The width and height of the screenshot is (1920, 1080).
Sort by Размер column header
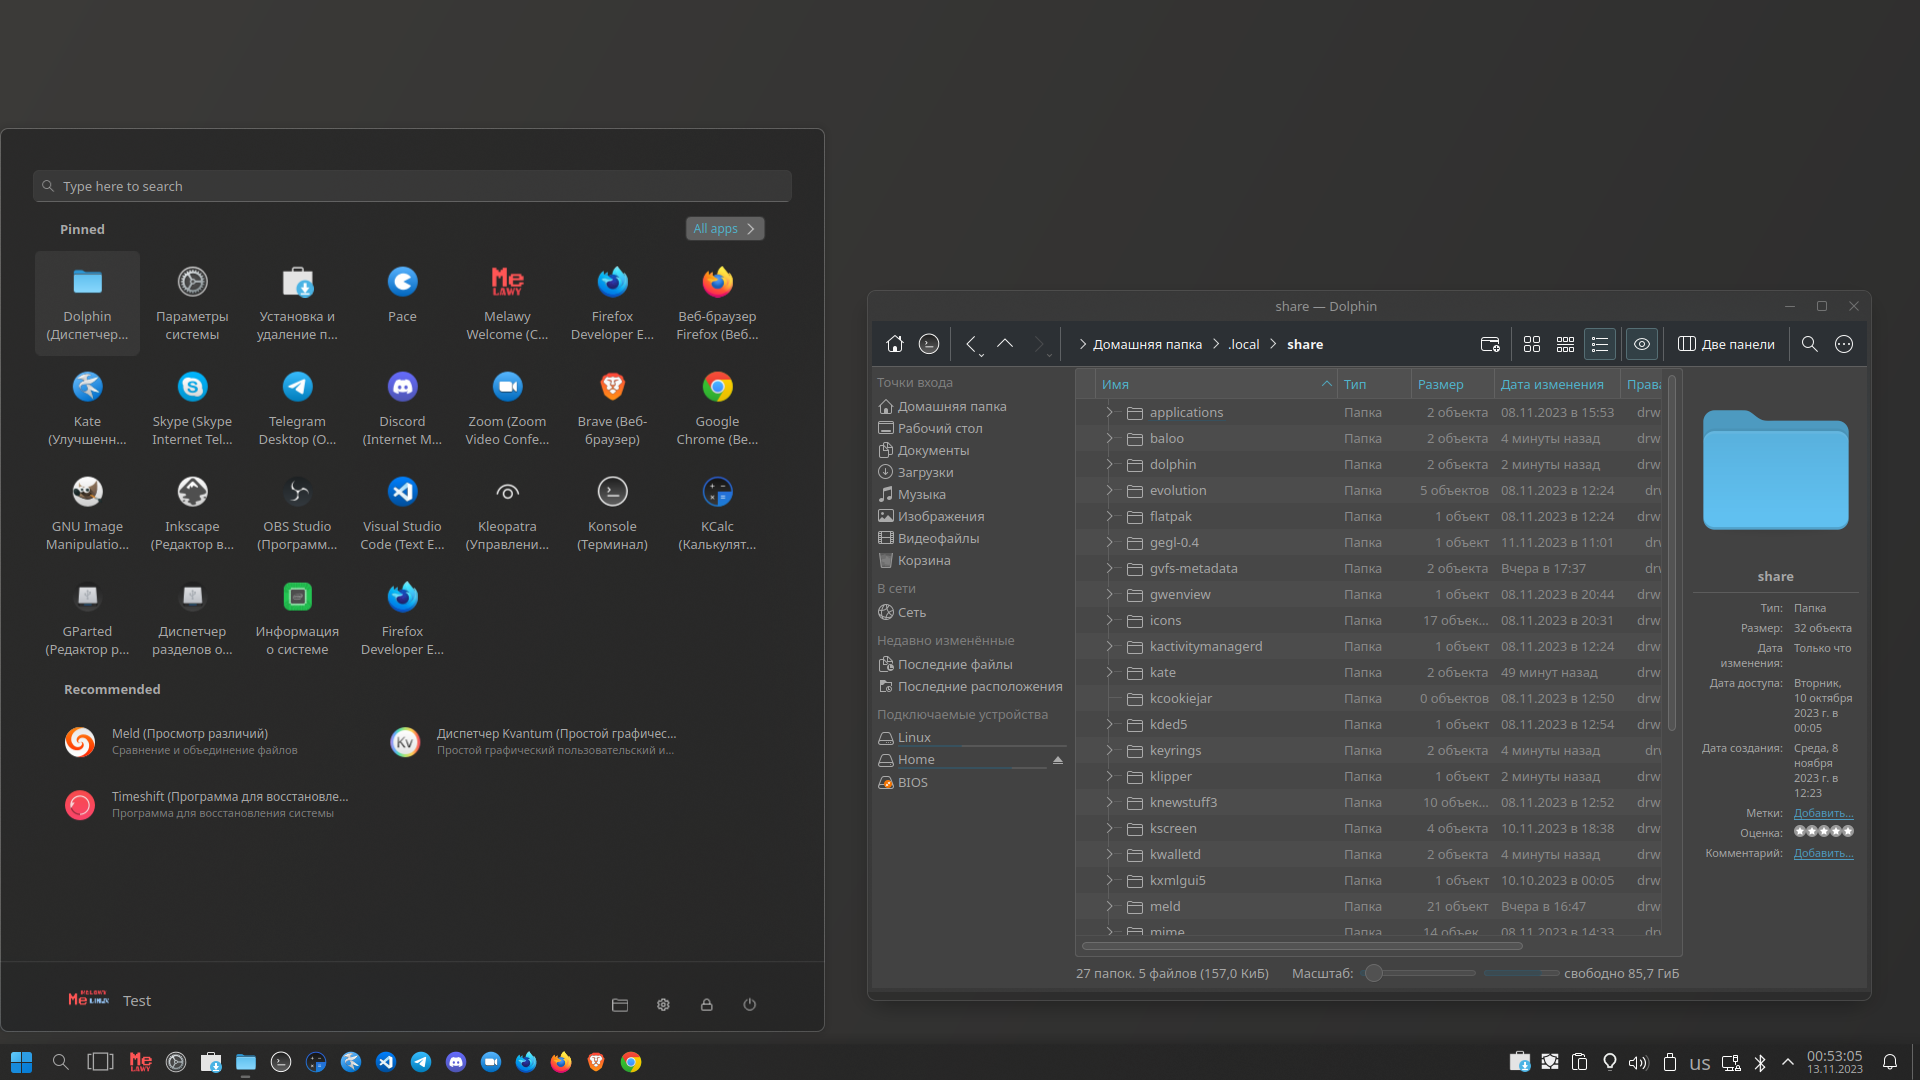tap(1440, 384)
